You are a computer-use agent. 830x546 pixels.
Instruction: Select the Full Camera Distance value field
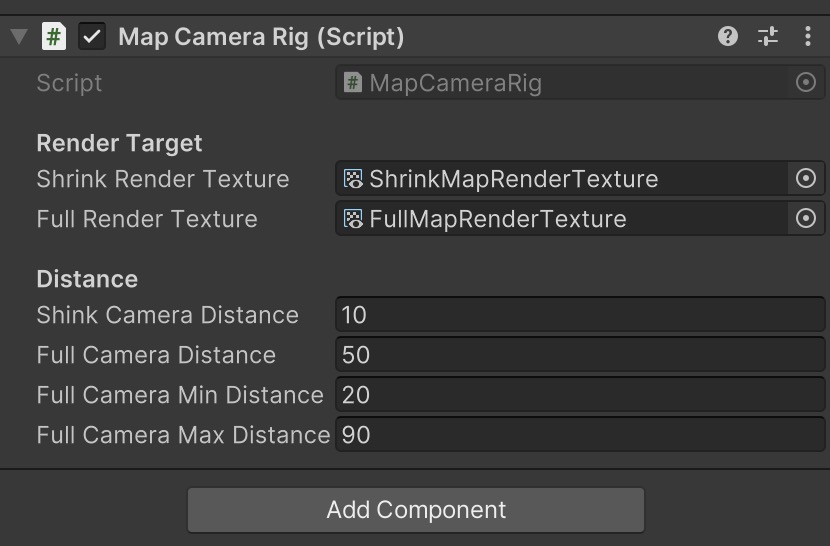click(x=580, y=354)
